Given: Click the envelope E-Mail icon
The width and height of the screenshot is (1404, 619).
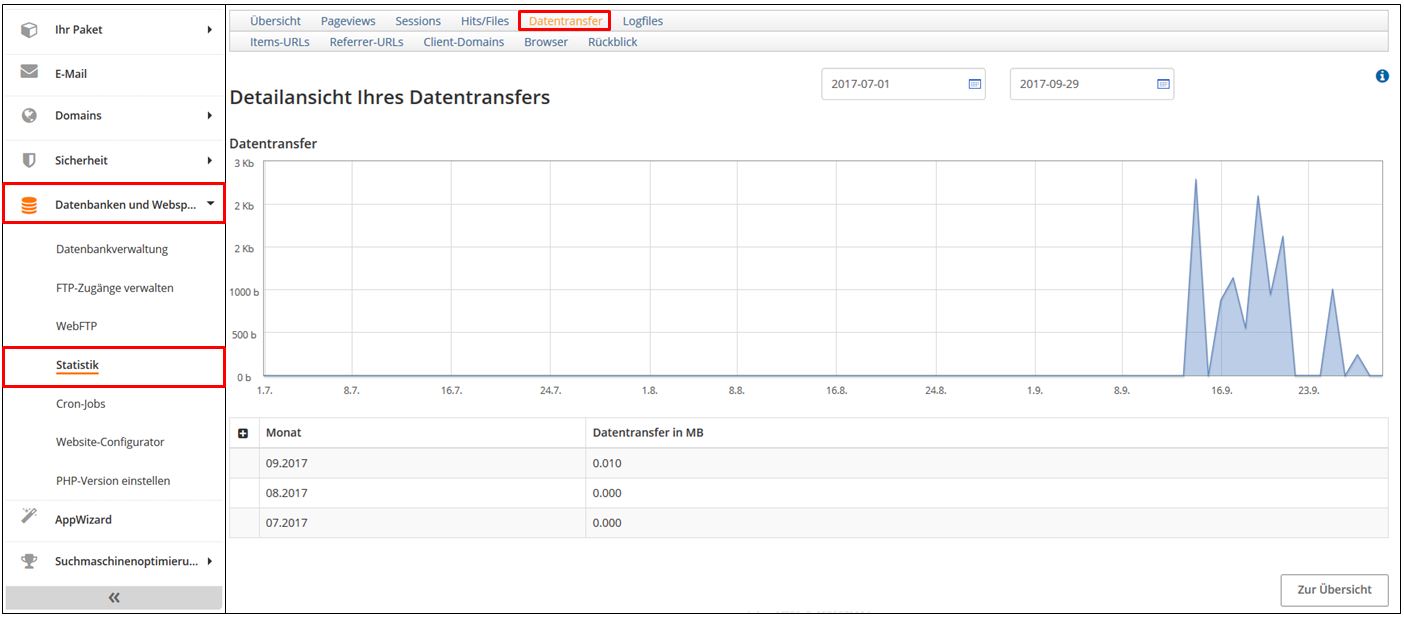Looking at the screenshot, I should (29, 73).
